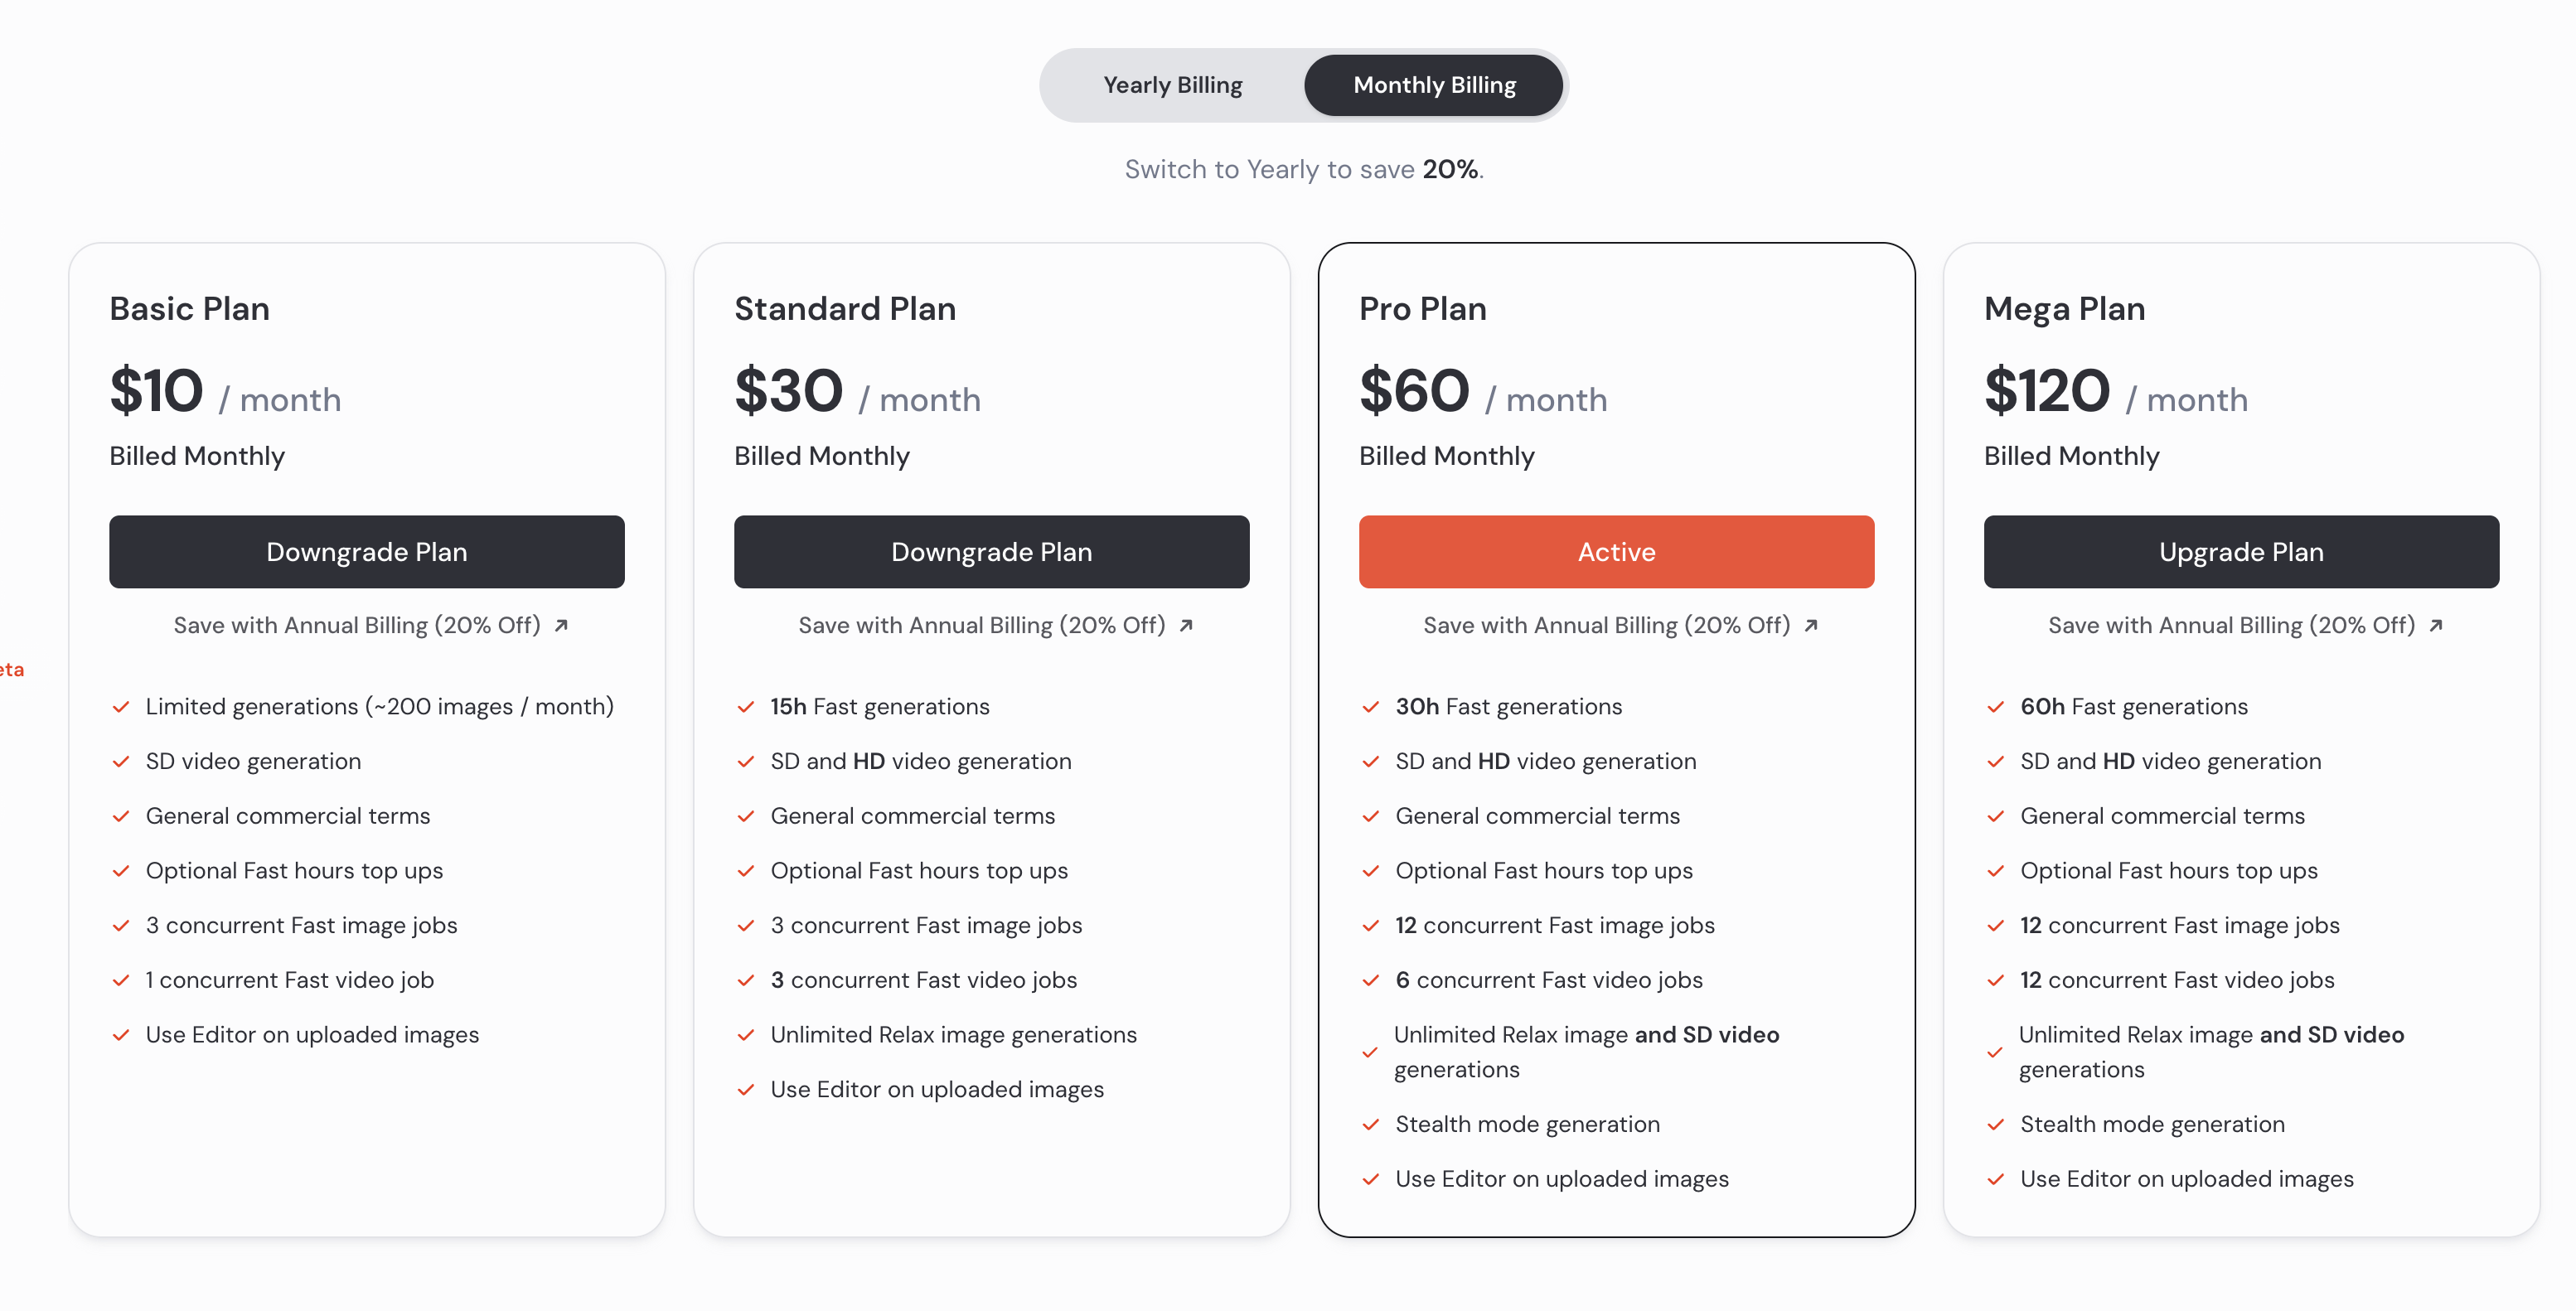Downgrade to the Standard Plan
The height and width of the screenshot is (1311, 2576).
pyautogui.click(x=991, y=552)
